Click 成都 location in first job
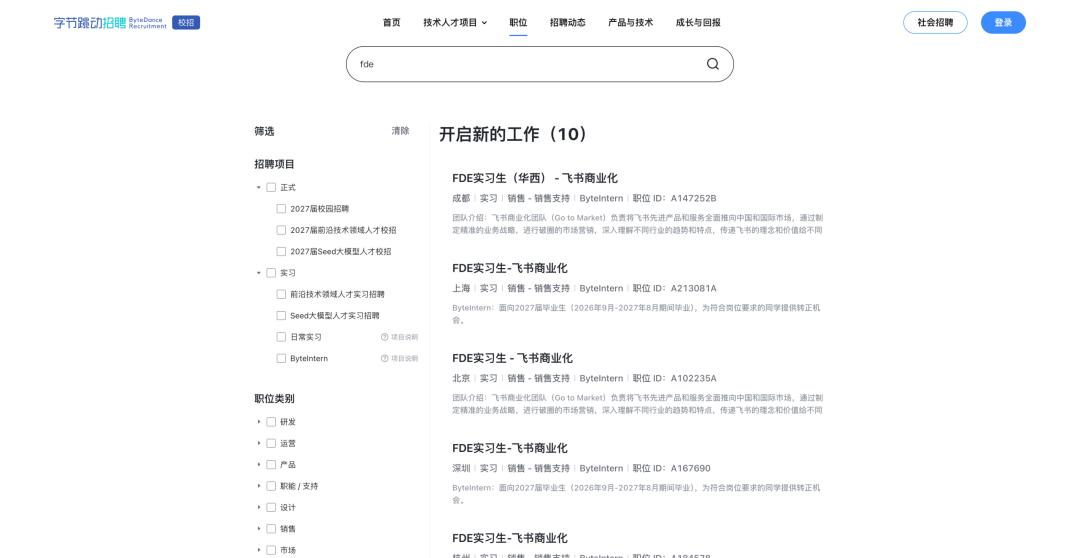 [x=461, y=198]
